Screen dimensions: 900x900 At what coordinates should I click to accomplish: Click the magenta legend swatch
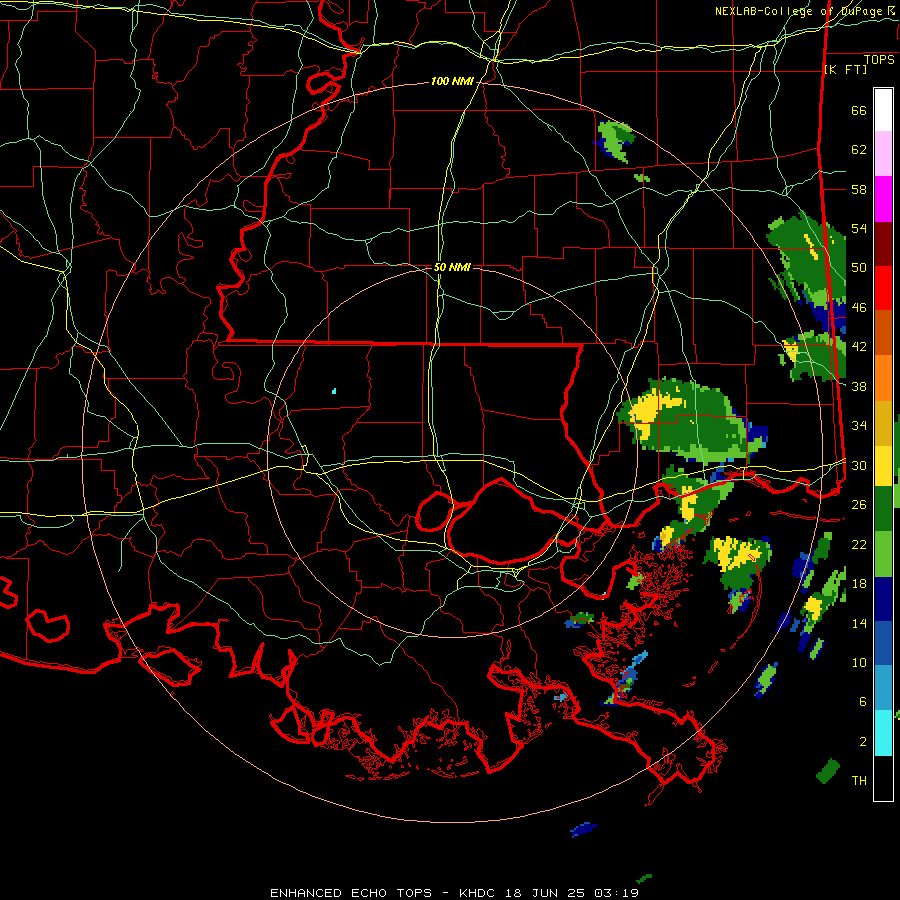[x=883, y=199]
